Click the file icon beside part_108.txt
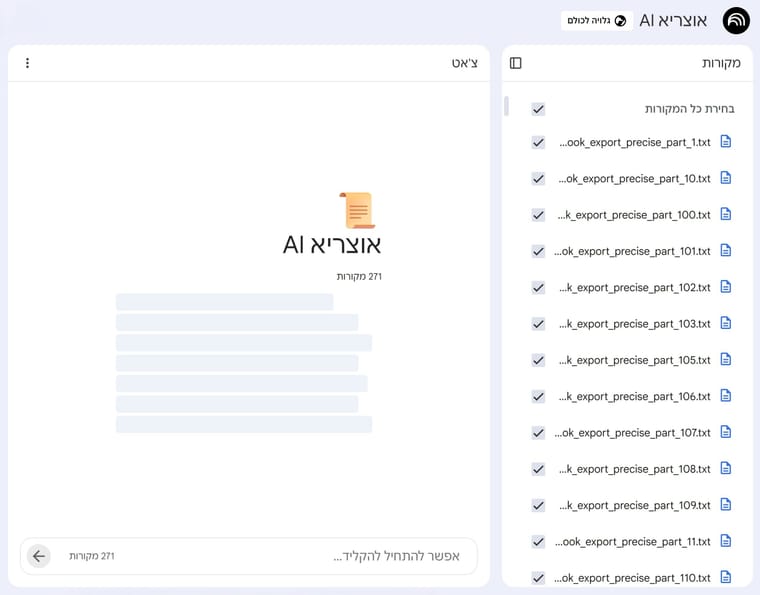Image resolution: width=760 pixels, height=595 pixels. pyautogui.click(x=726, y=468)
